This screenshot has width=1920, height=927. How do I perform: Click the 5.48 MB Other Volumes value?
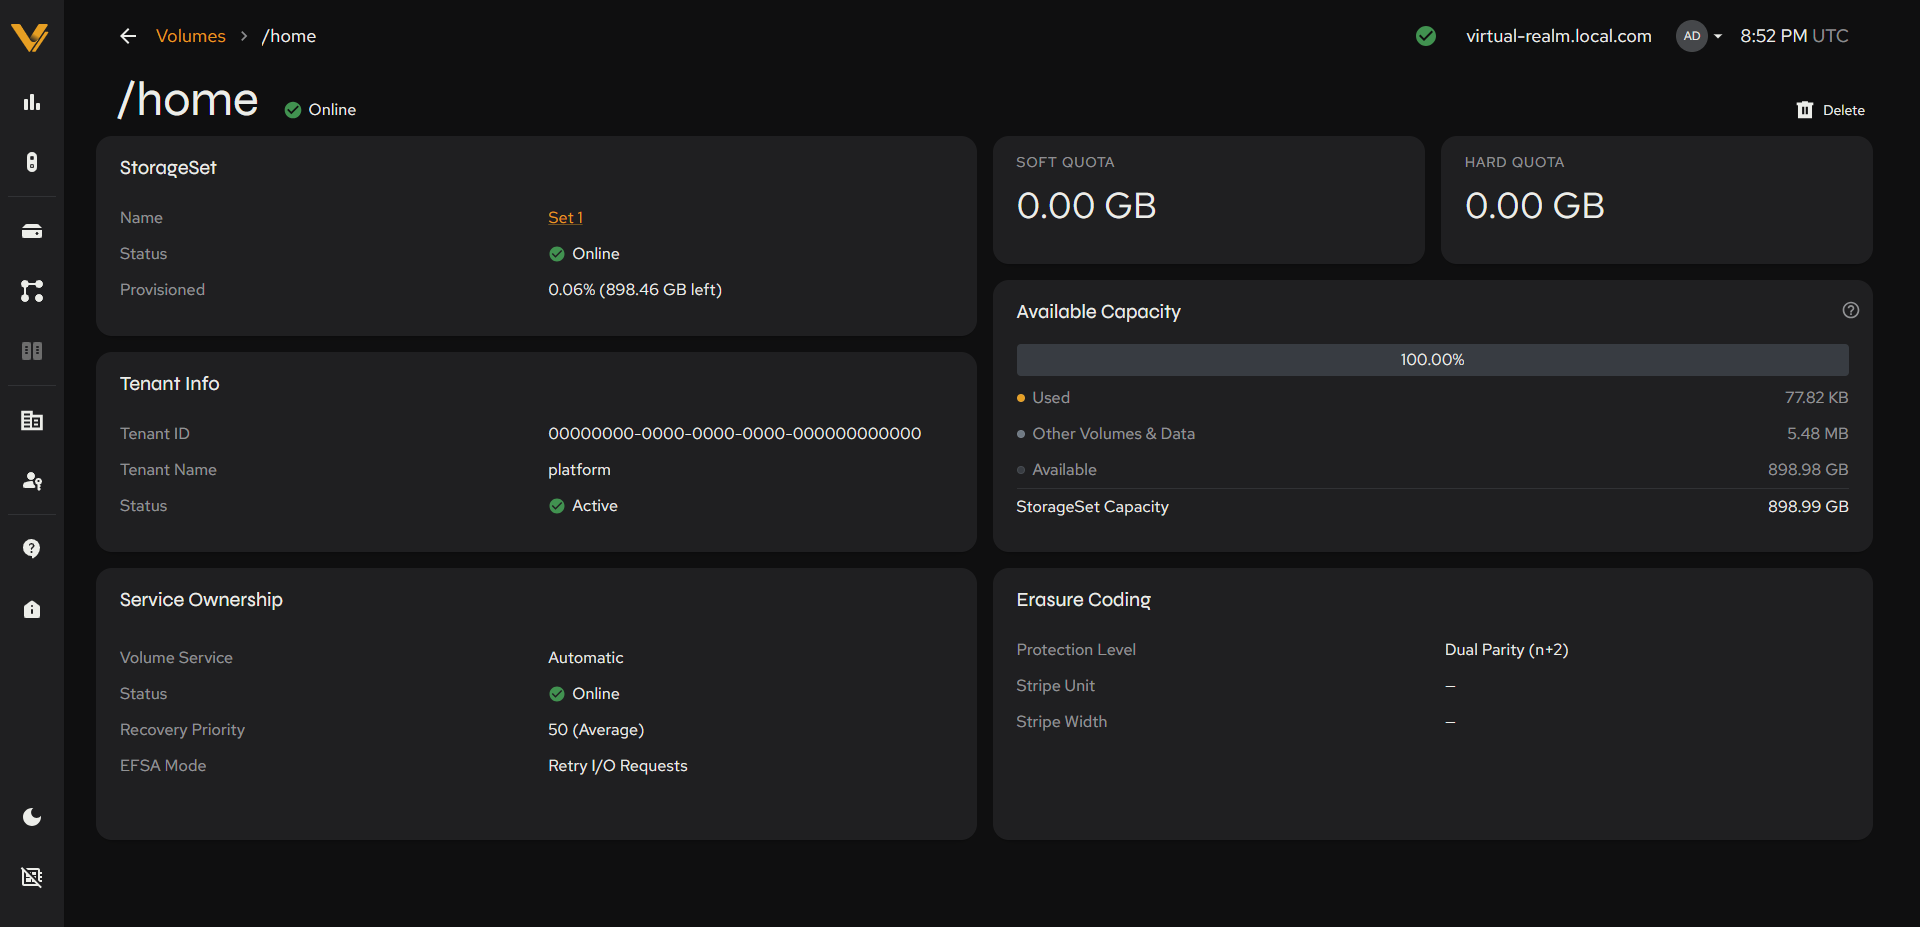1817,433
